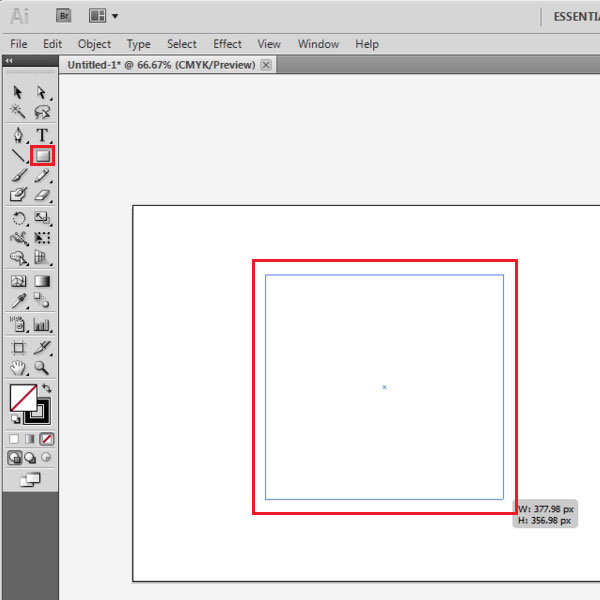Select the Symbol Sprayer tool
Image resolution: width=600 pixels, height=600 pixels.
[18, 324]
